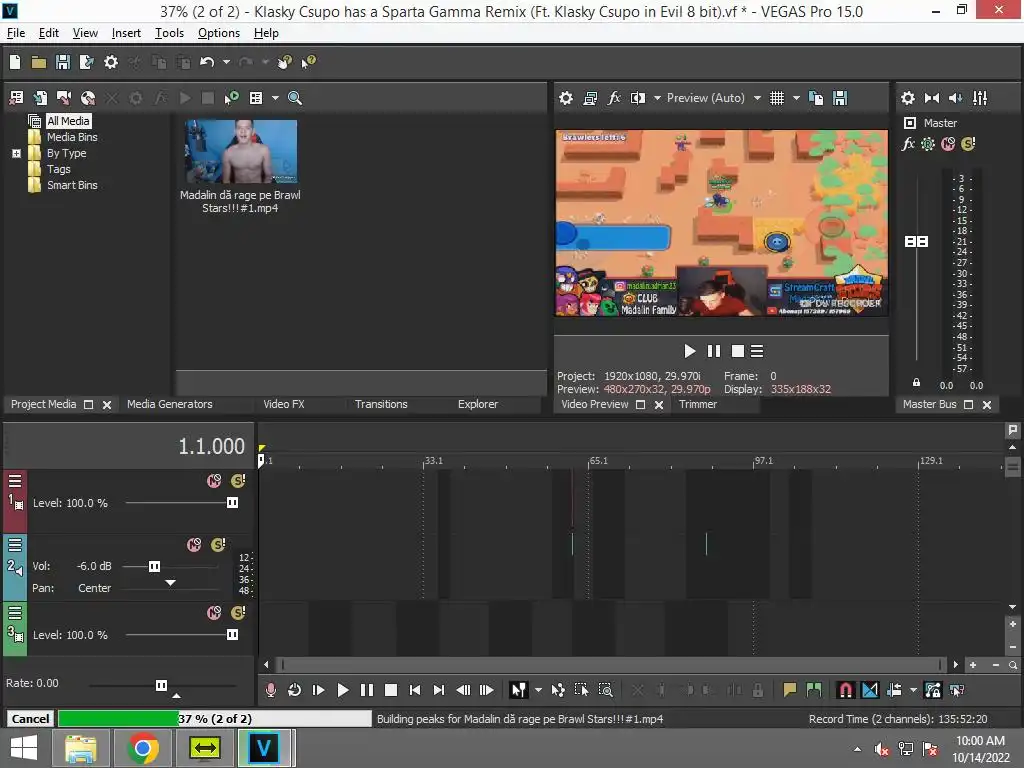The image size is (1024, 768).
Task: Click the Windows Start button
Action: tap(24, 748)
